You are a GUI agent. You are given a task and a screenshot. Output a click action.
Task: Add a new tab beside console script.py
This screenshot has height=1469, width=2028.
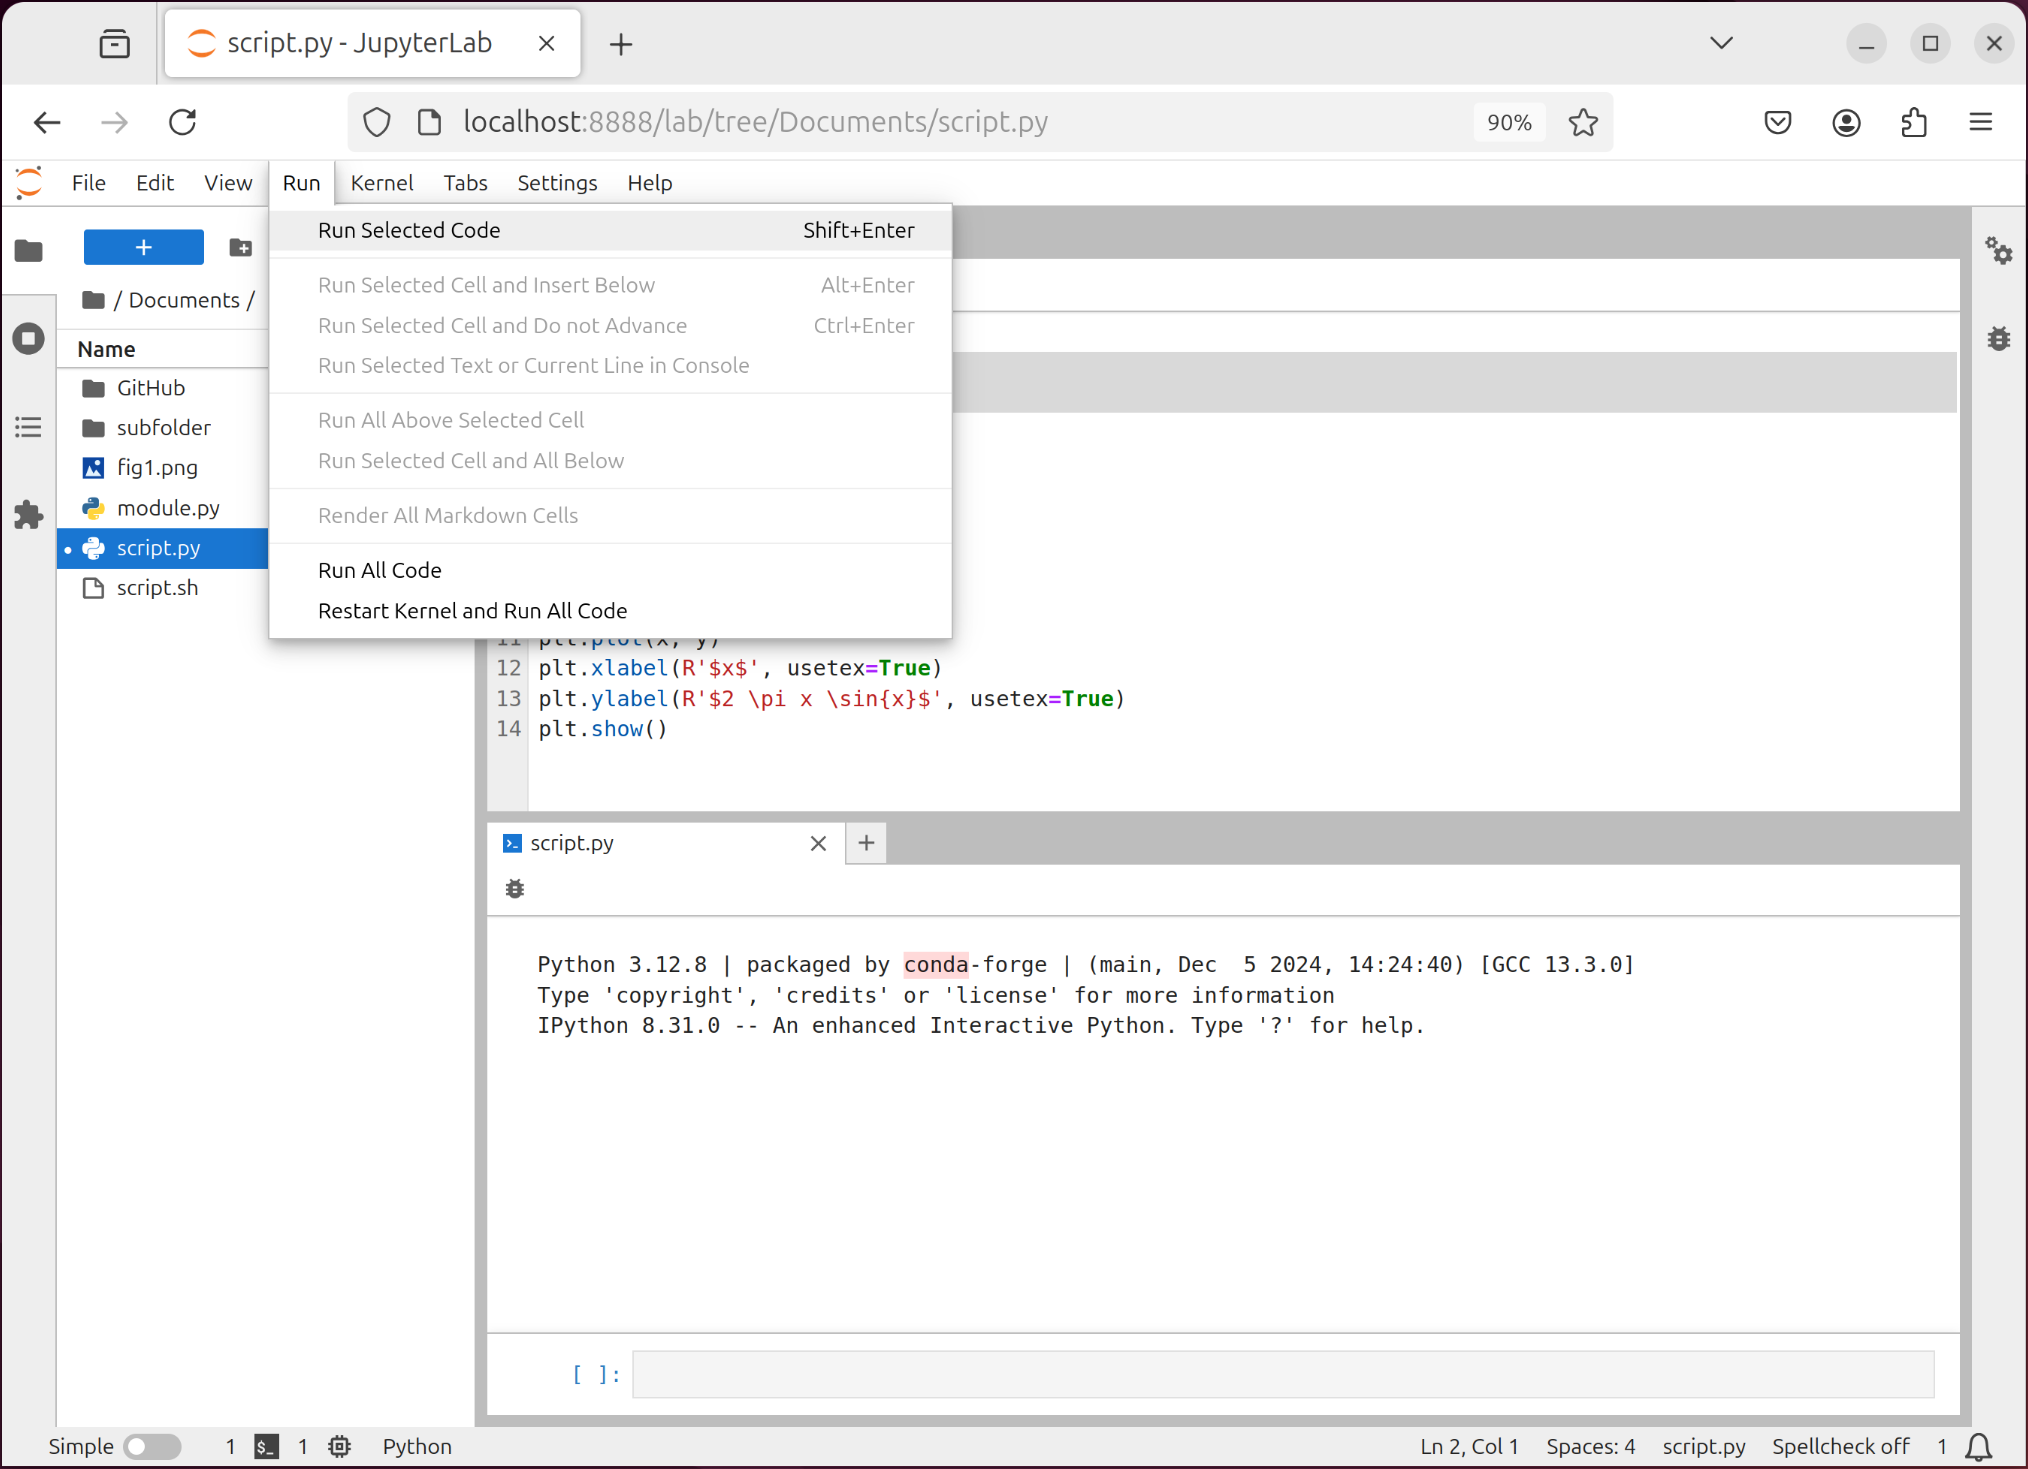[x=866, y=843]
